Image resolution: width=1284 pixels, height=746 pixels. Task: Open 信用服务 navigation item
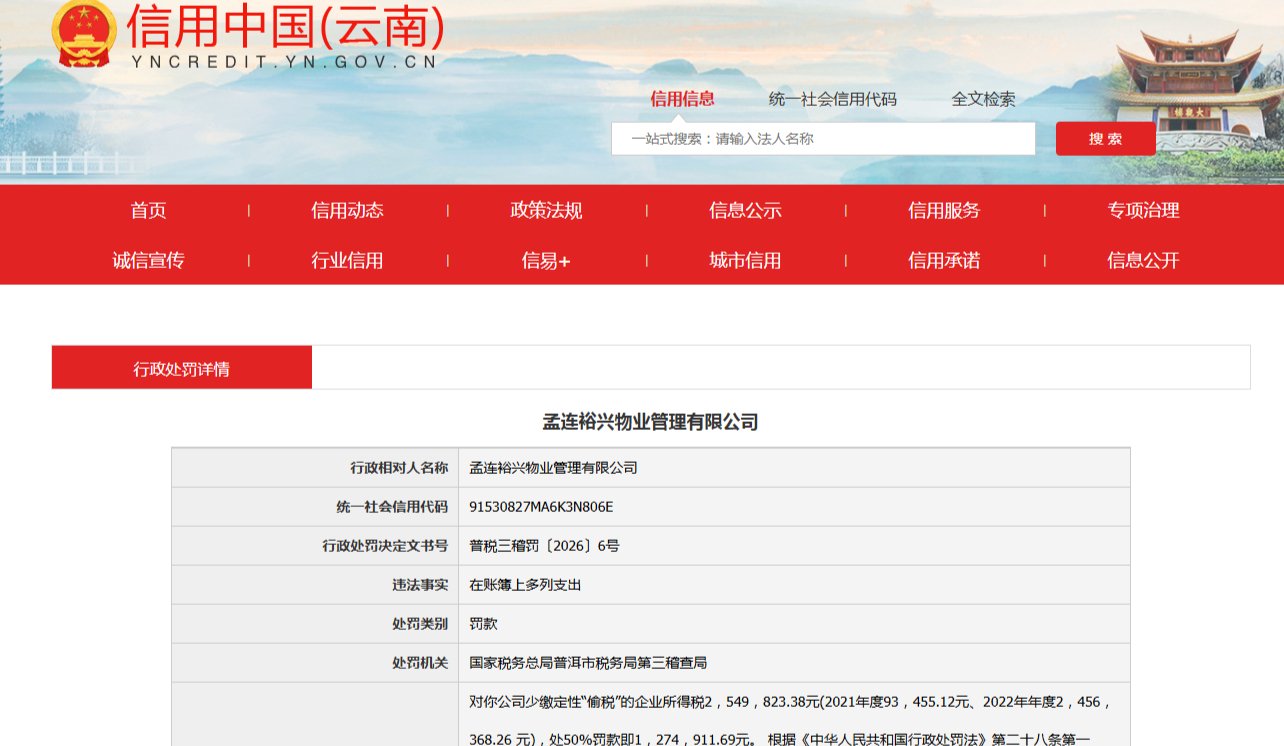(944, 210)
